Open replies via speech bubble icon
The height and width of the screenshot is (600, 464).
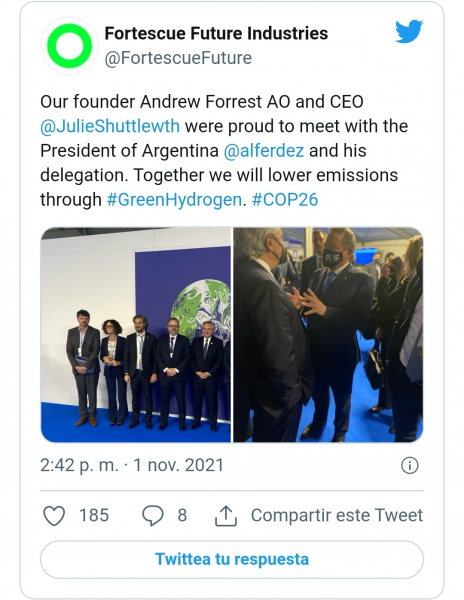[153, 515]
